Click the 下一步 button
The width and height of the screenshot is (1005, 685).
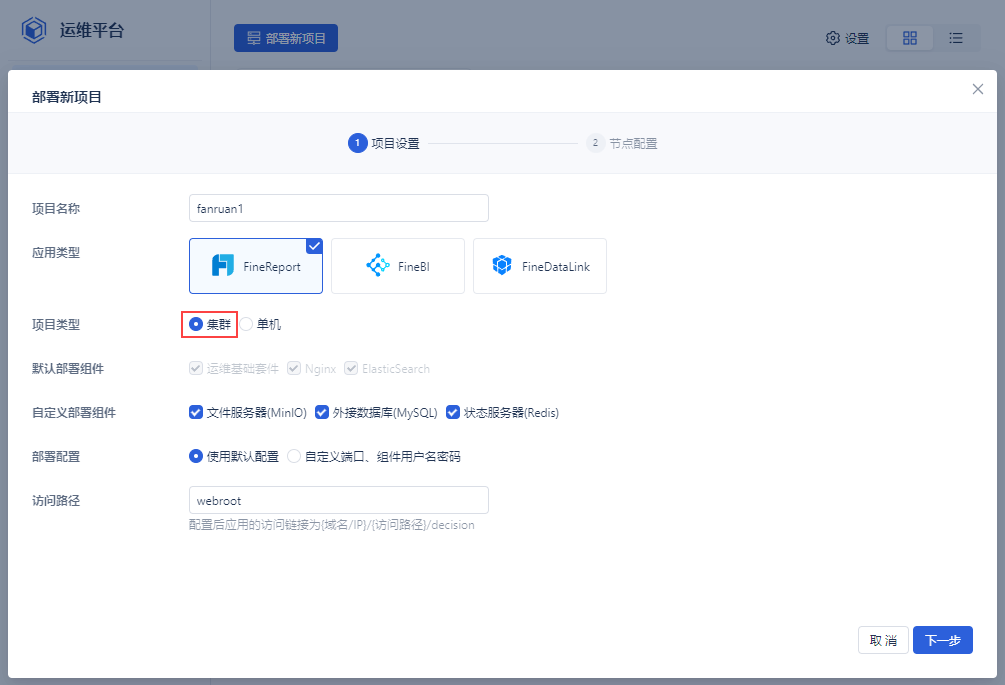[942, 640]
